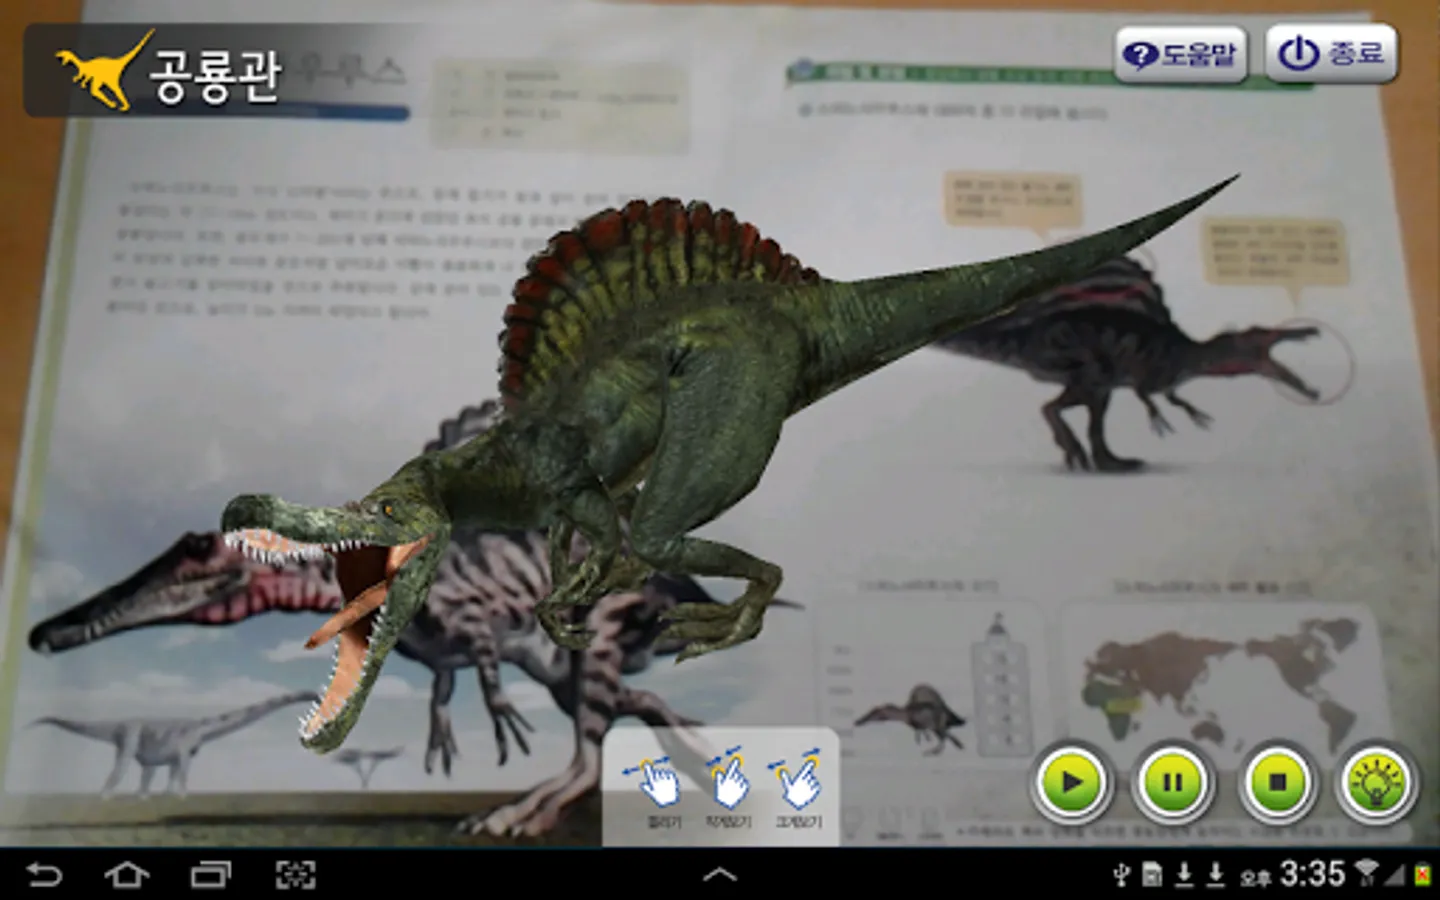Take a screenshot with capture icon
This screenshot has height=900, width=1440.
point(295,875)
